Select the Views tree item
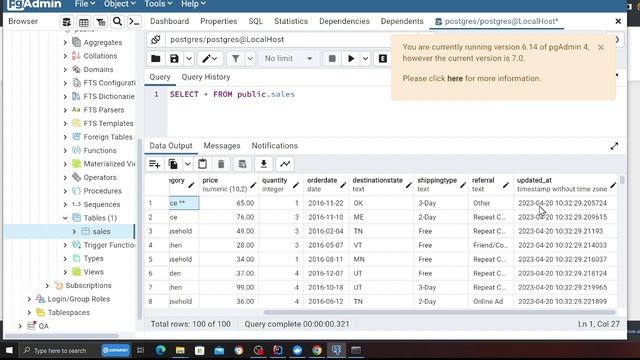Screen dimensions: 640x360 point(93,272)
